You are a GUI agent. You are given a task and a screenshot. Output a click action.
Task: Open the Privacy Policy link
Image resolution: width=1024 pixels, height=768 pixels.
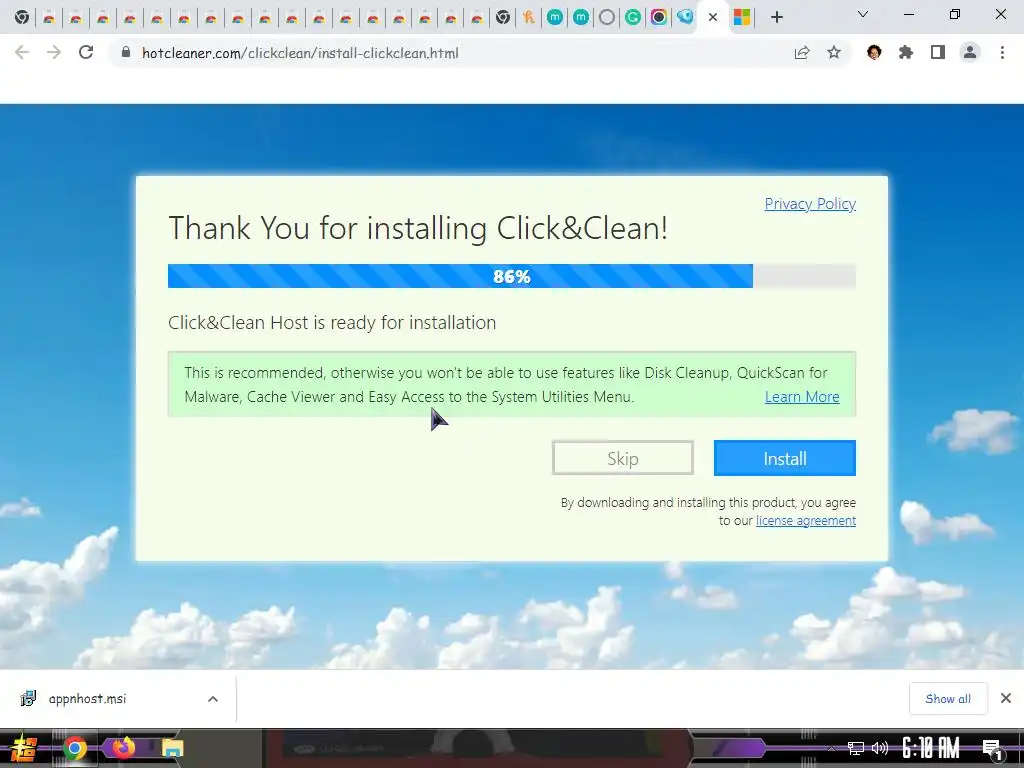[x=810, y=204]
